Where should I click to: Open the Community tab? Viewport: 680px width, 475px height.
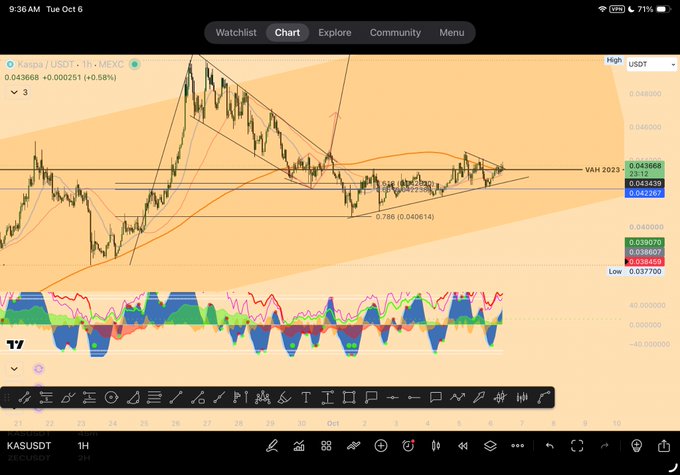click(x=395, y=33)
